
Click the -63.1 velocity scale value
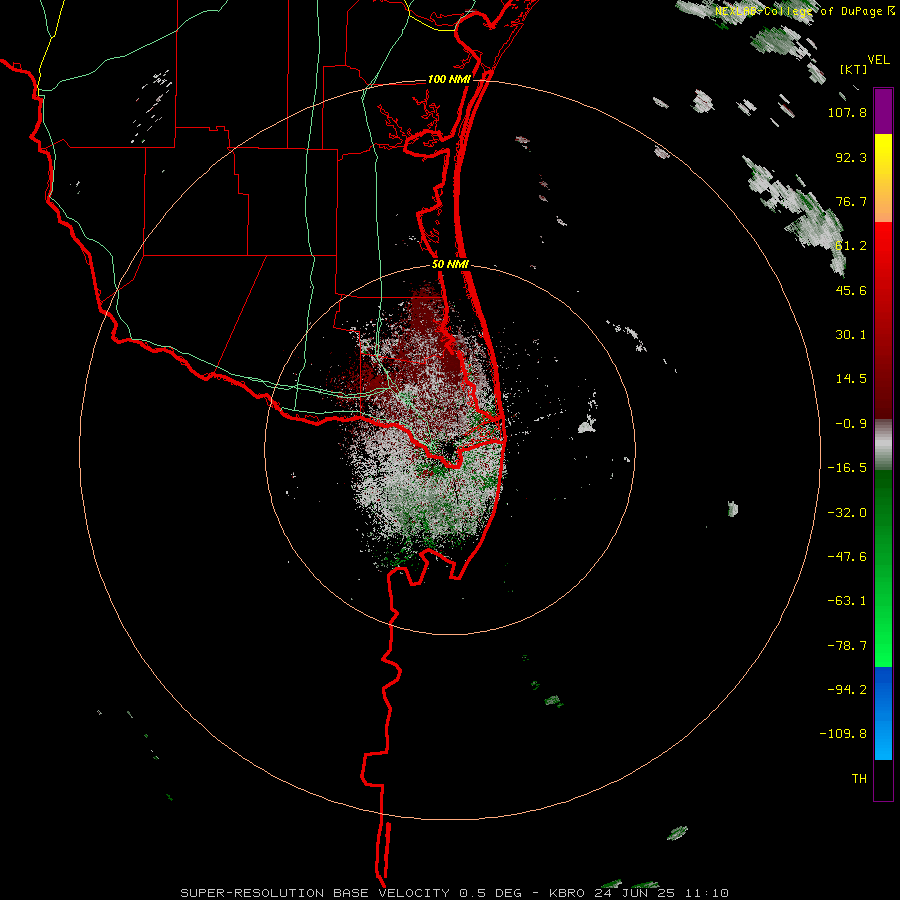click(847, 601)
